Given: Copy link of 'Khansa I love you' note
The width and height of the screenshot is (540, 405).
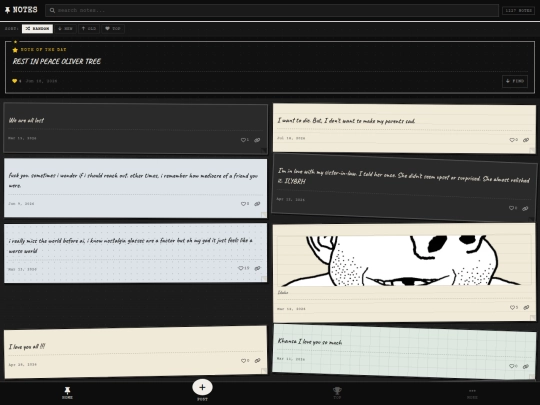Looking at the screenshot, I should (x=526, y=367).
